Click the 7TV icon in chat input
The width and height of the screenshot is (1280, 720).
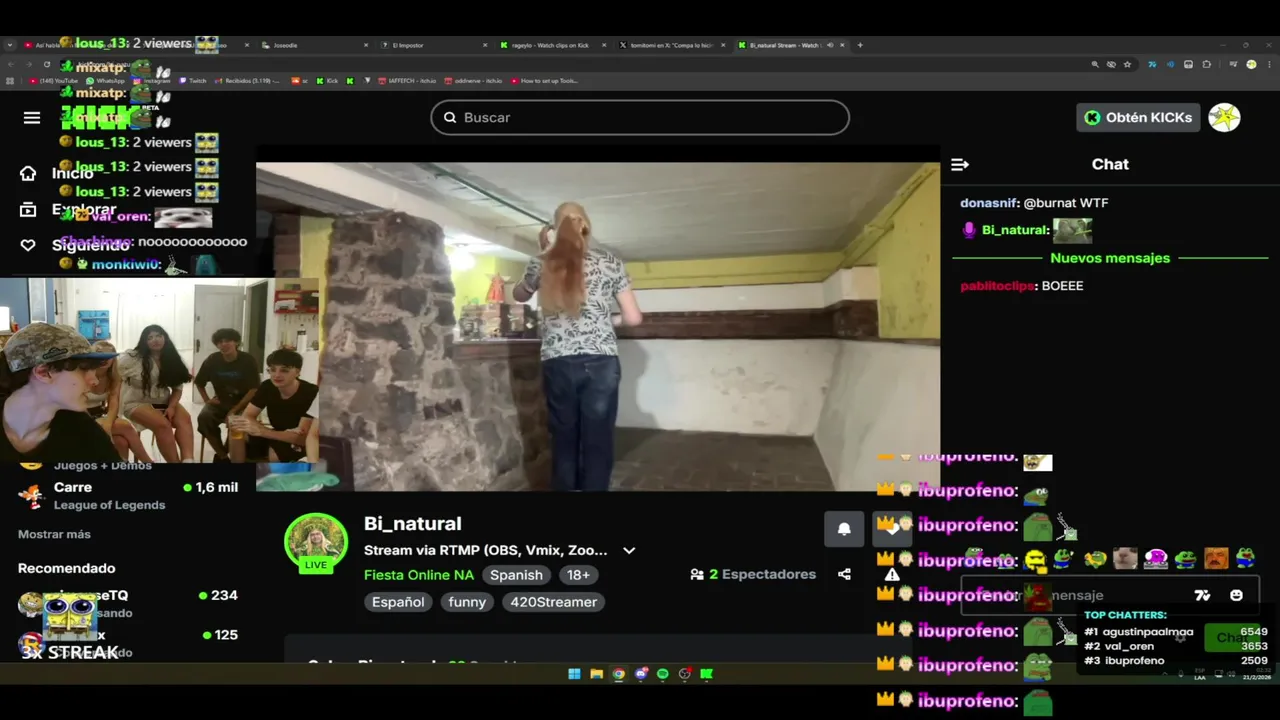click(x=1202, y=595)
